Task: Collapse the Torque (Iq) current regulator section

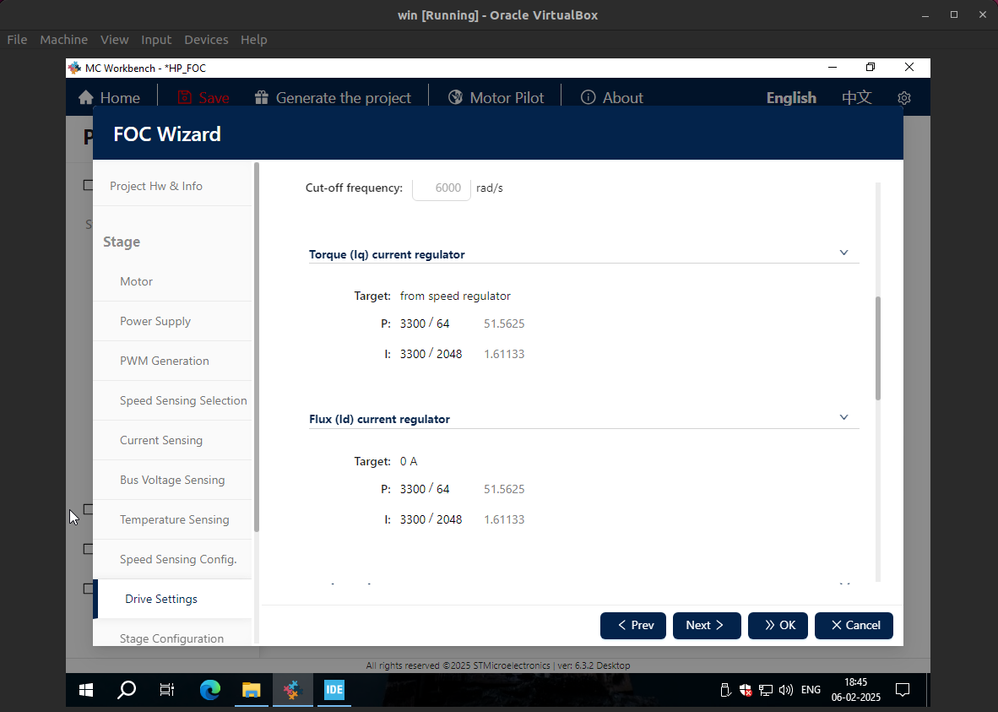Action: [x=844, y=253]
